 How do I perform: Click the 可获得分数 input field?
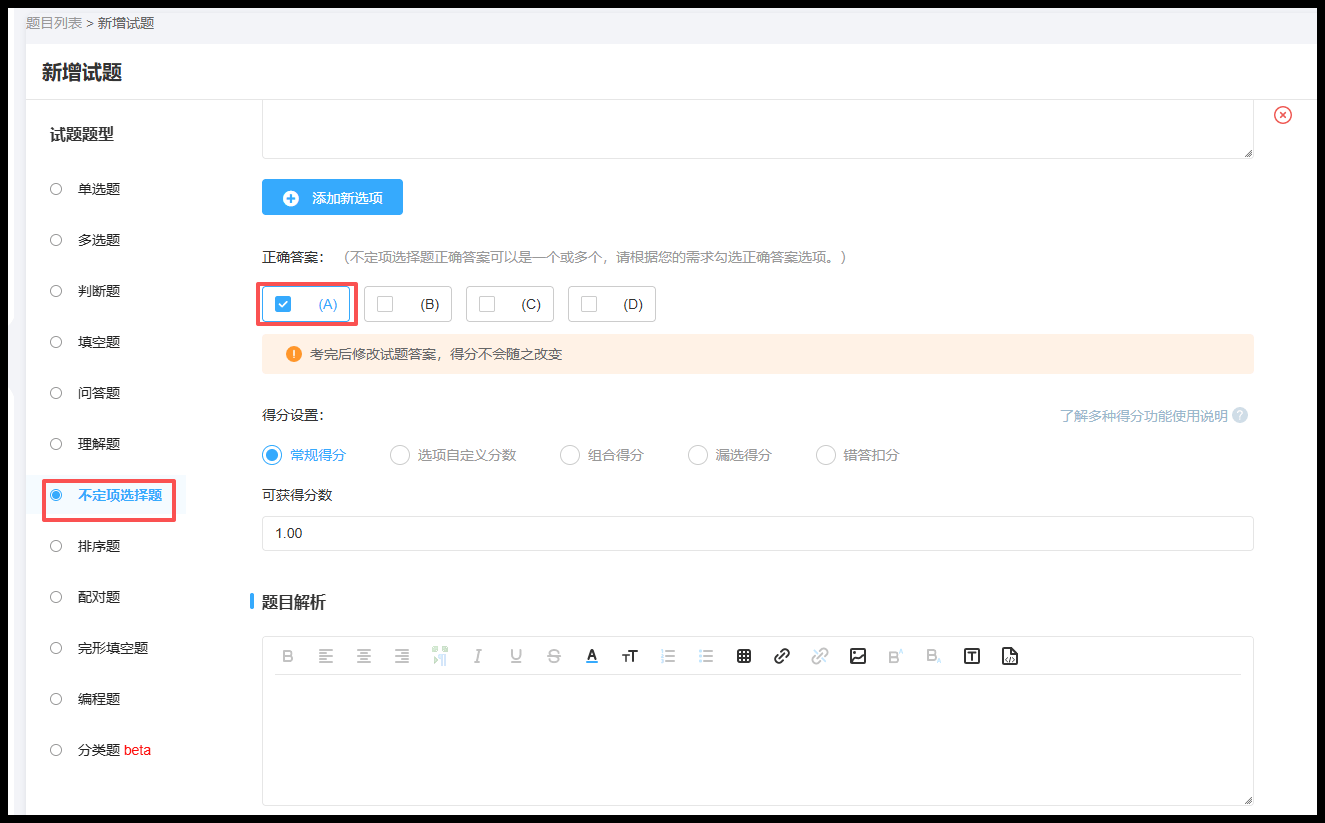pyautogui.click(x=758, y=533)
